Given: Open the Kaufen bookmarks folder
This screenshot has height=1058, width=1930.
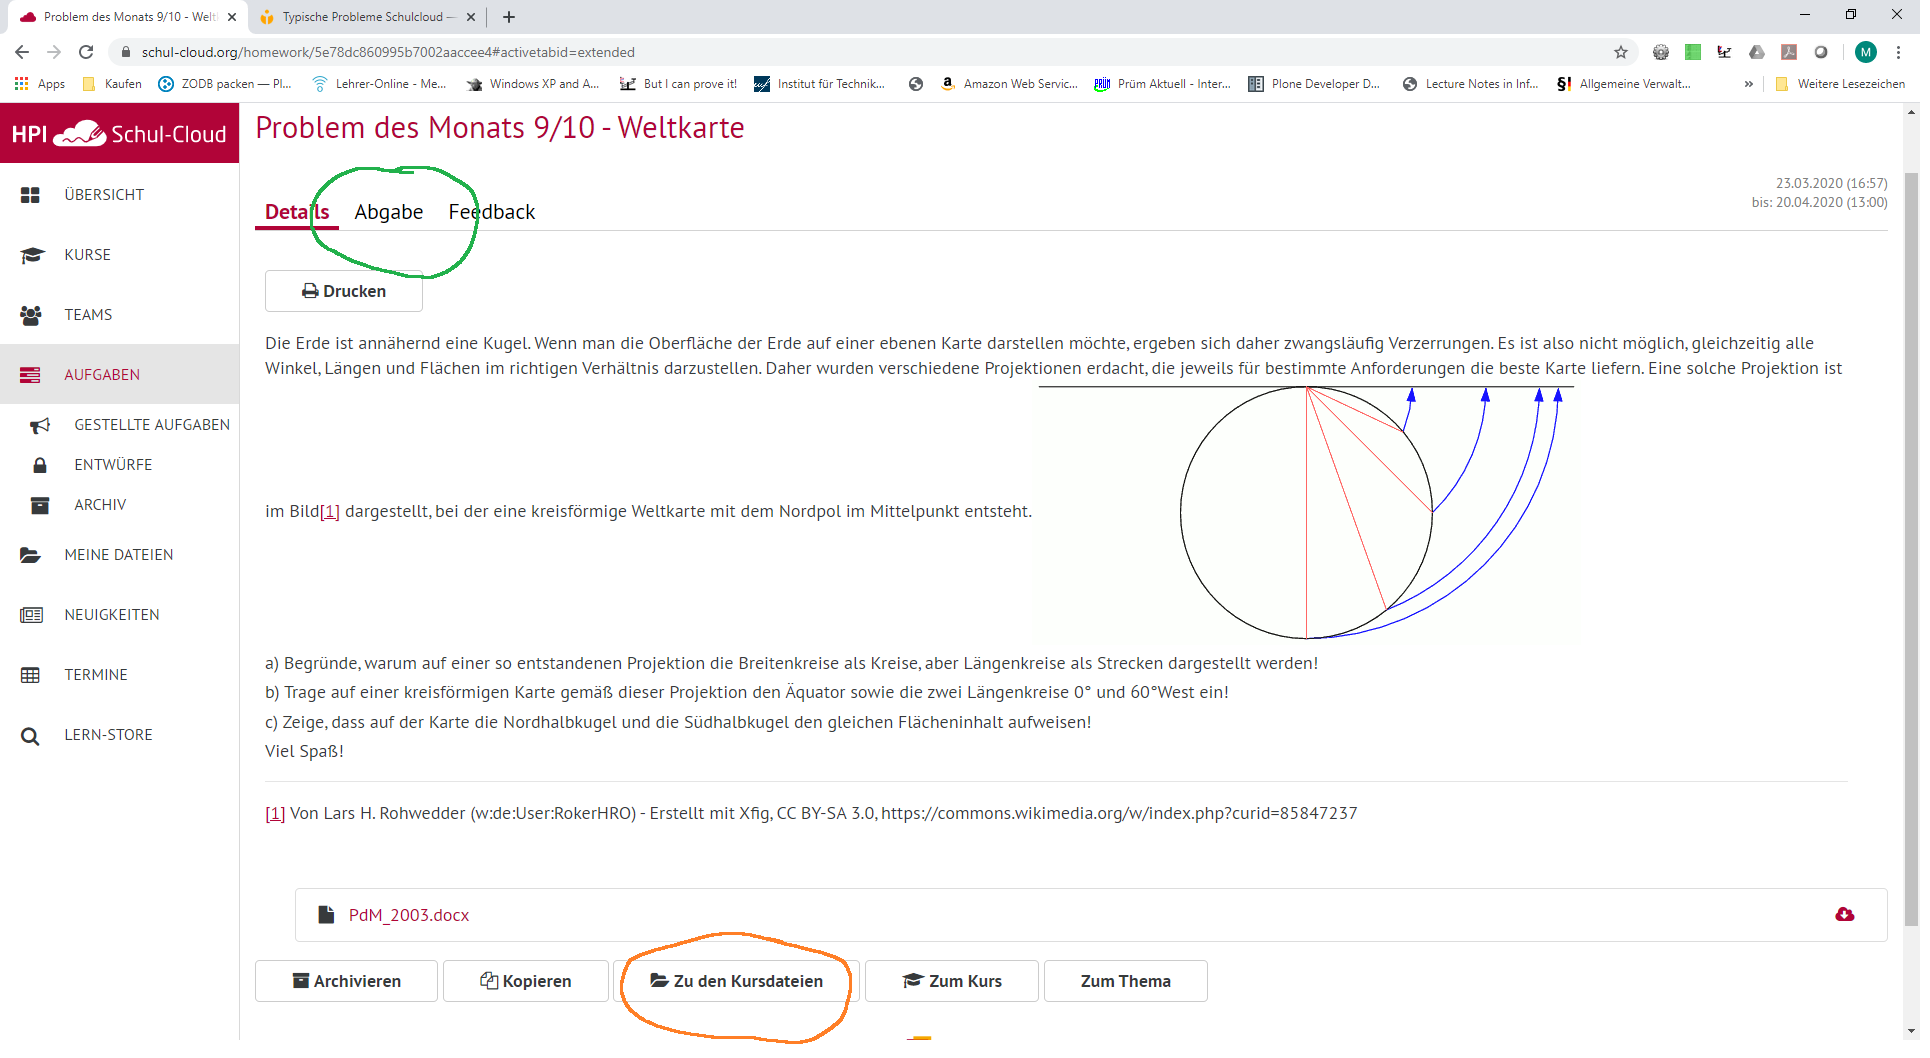Looking at the screenshot, I should coord(113,85).
